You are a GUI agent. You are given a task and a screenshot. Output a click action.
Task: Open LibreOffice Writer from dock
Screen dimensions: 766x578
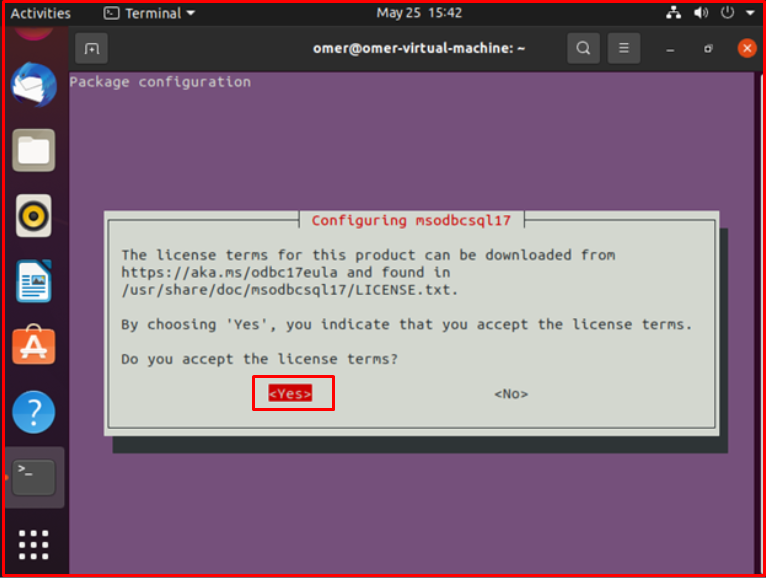[33, 281]
